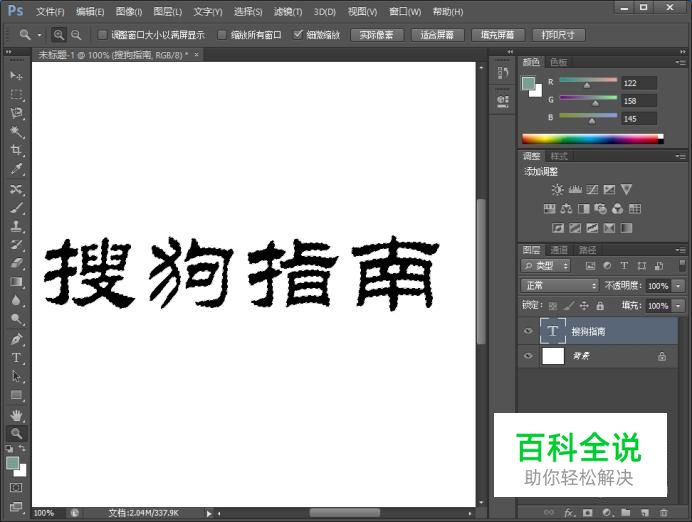Select the Horizontal Type tool
This screenshot has height=522, width=692.
(16, 358)
